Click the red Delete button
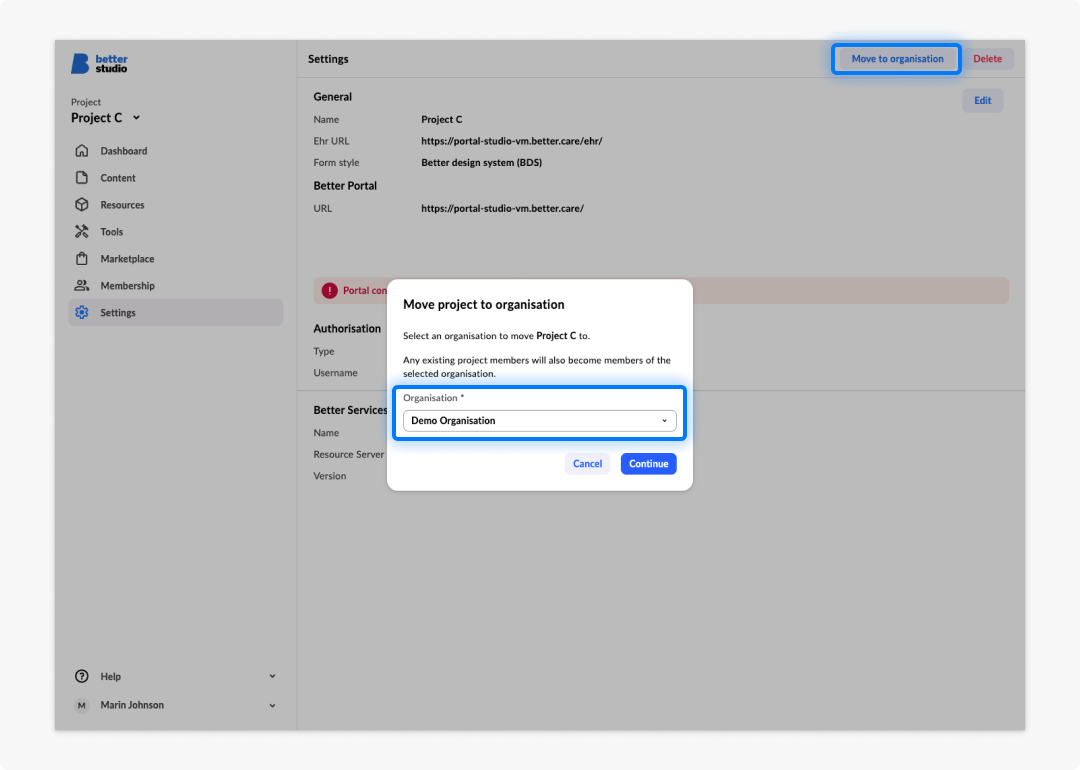The image size is (1080, 770). [987, 59]
